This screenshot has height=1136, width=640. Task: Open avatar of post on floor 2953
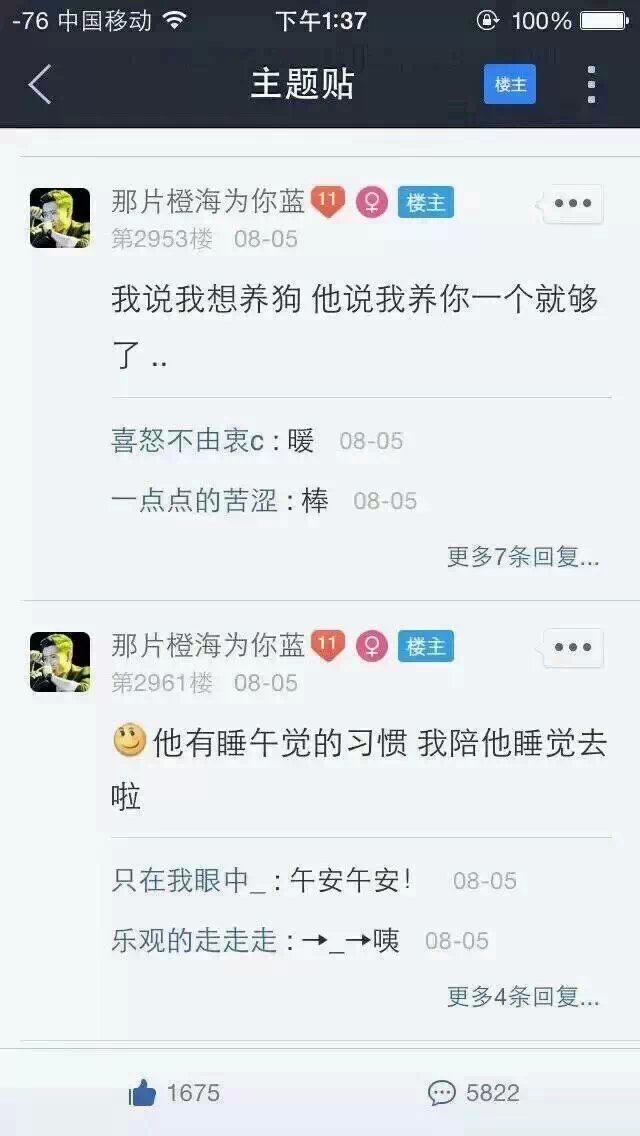(x=60, y=218)
